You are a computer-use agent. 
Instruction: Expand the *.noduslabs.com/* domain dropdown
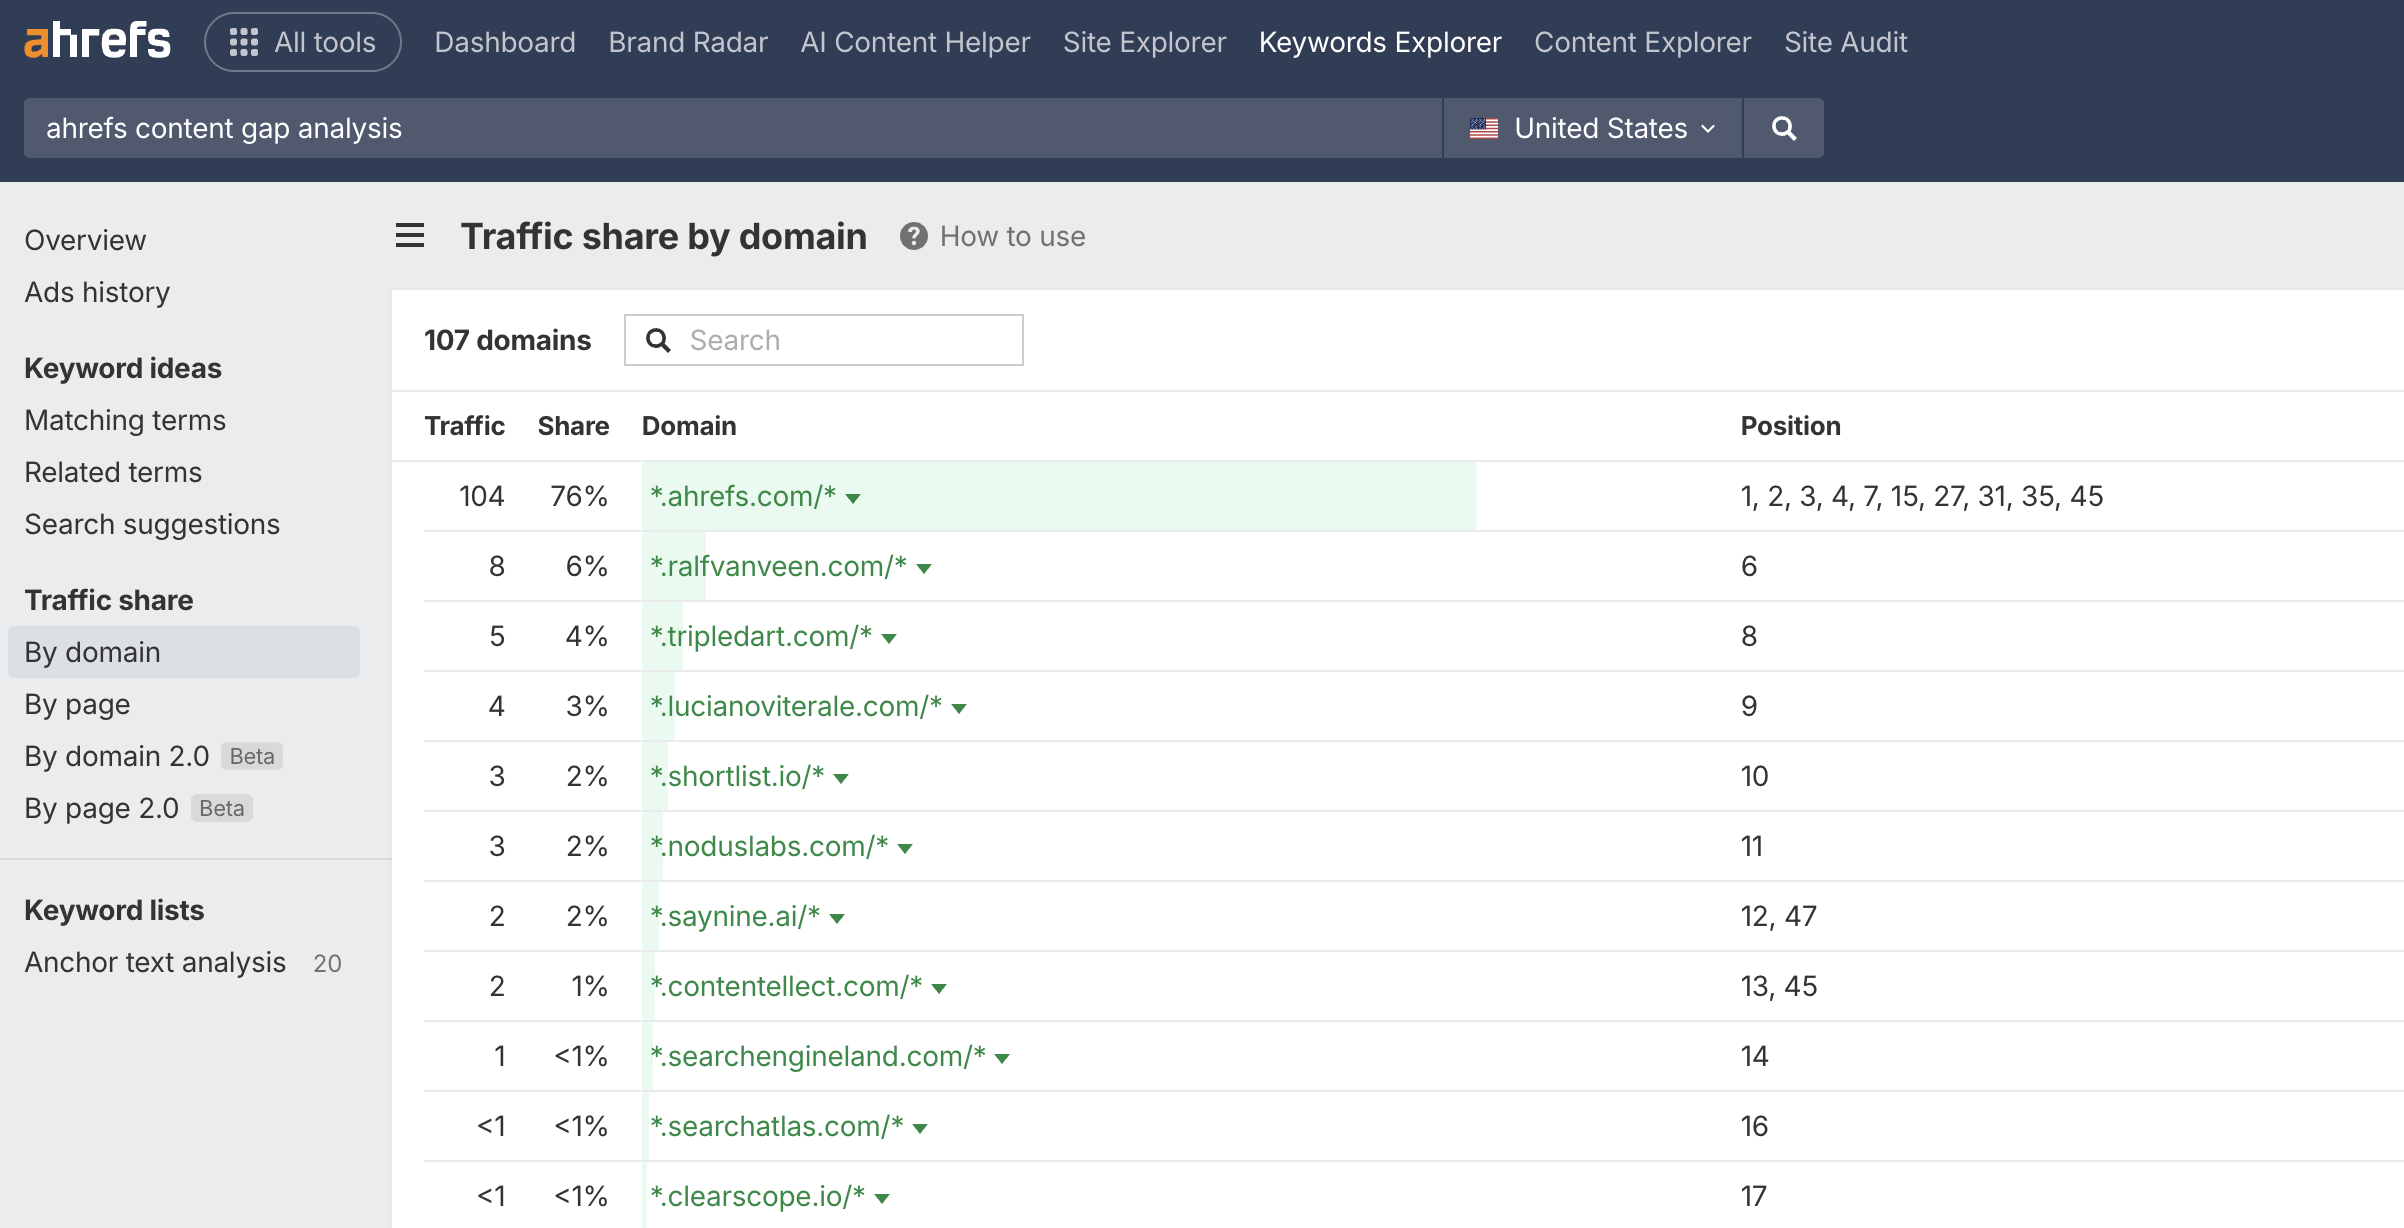[905, 848]
